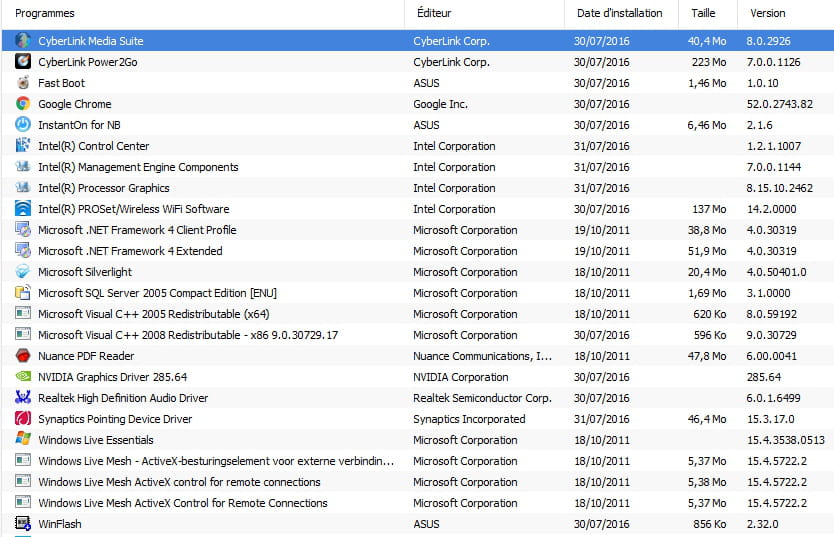Select Intel(R) PROSet/Wireless WiFi Software entry
The height and width of the screenshot is (537, 834).
point(134,209)
